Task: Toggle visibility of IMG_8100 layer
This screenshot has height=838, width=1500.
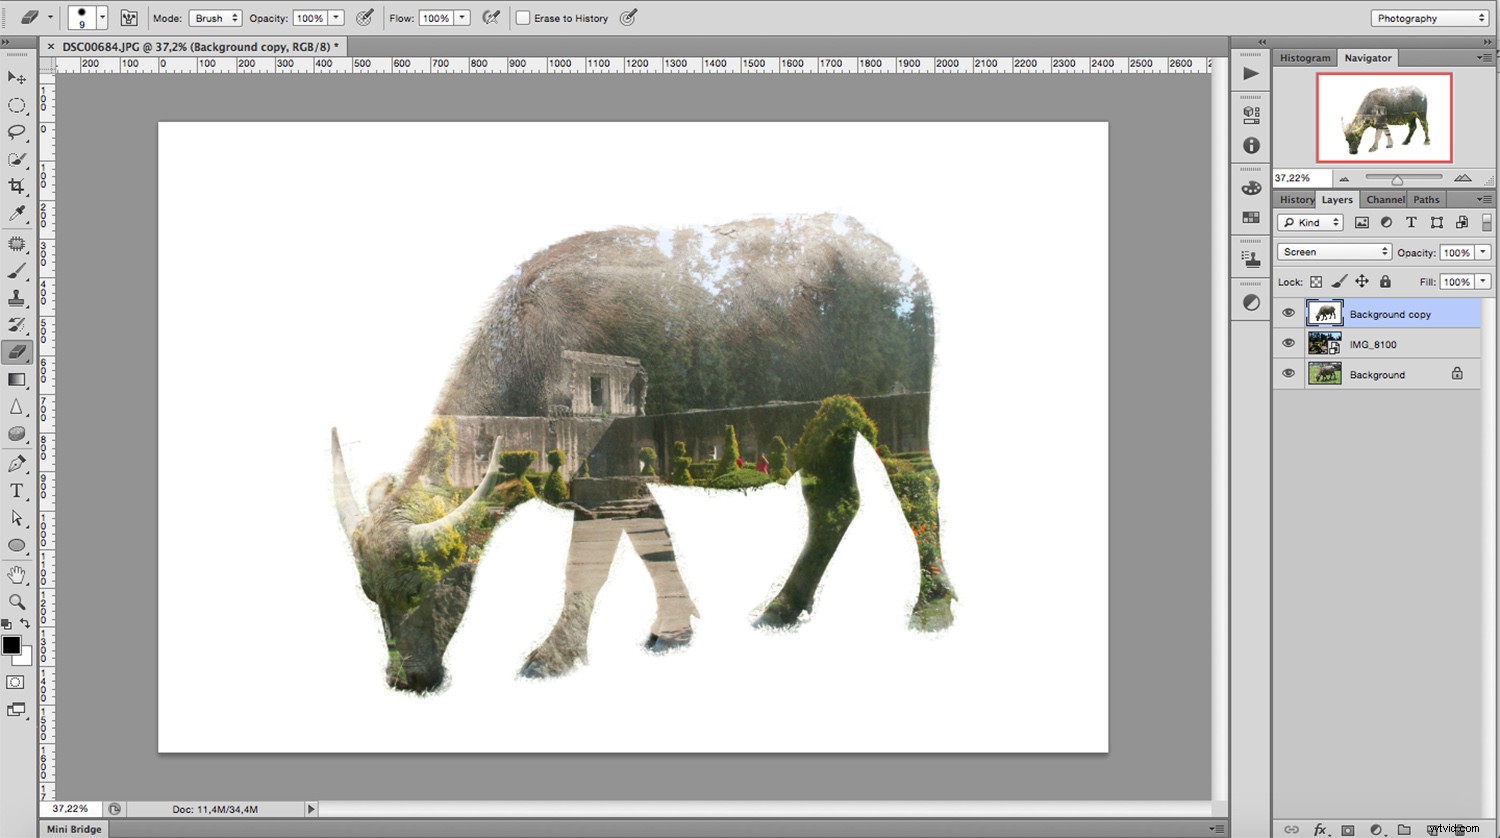Action: tap(1289, 343)
